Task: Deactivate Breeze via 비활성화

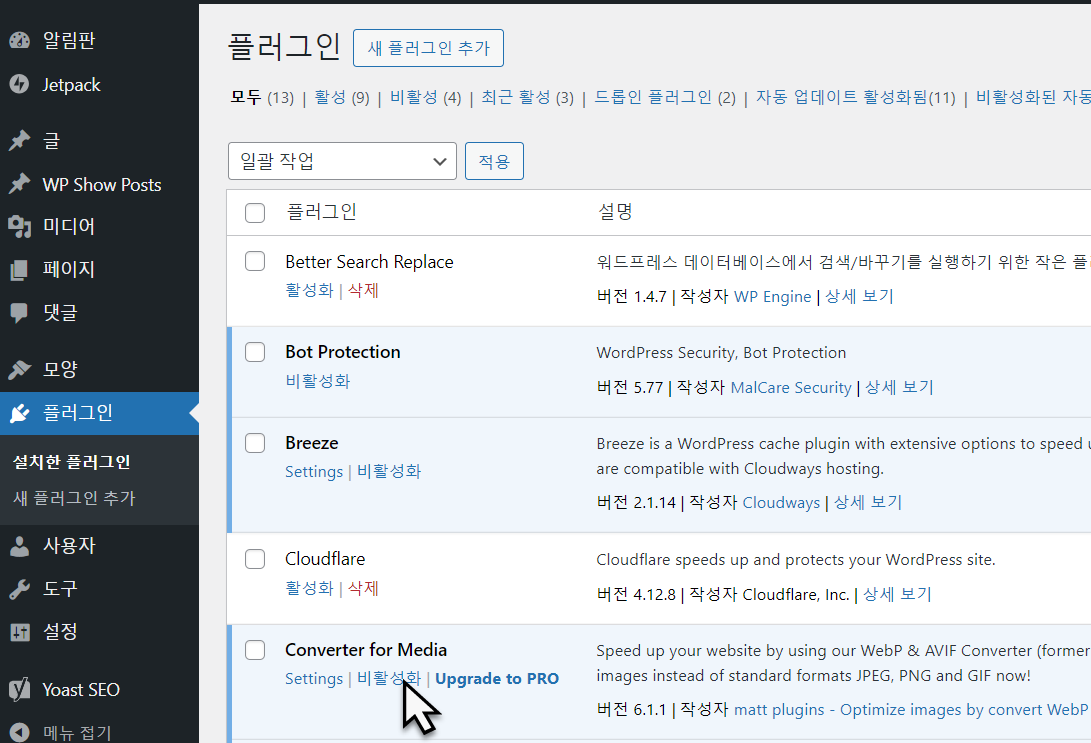Action: 389,472
